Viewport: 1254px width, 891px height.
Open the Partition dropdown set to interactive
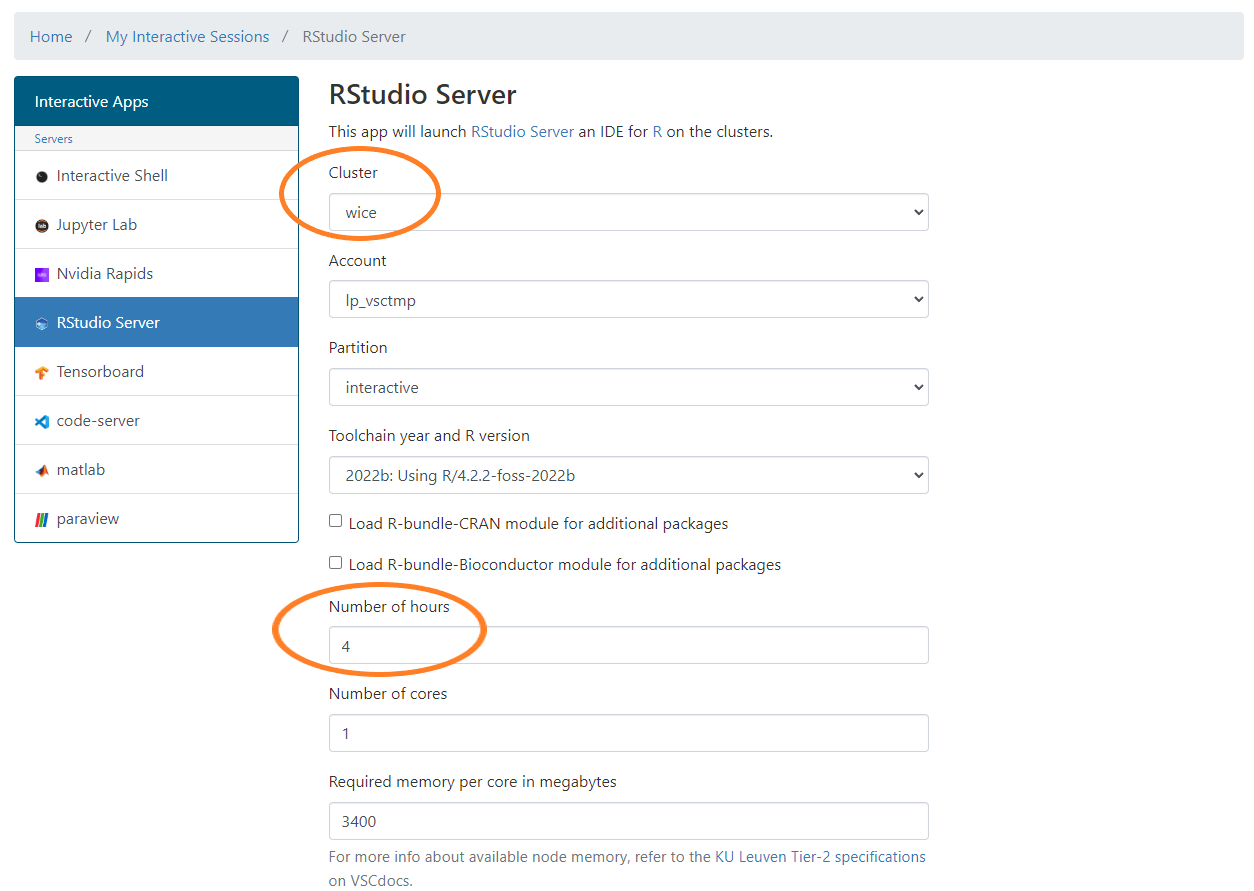[x=628, y=387]
